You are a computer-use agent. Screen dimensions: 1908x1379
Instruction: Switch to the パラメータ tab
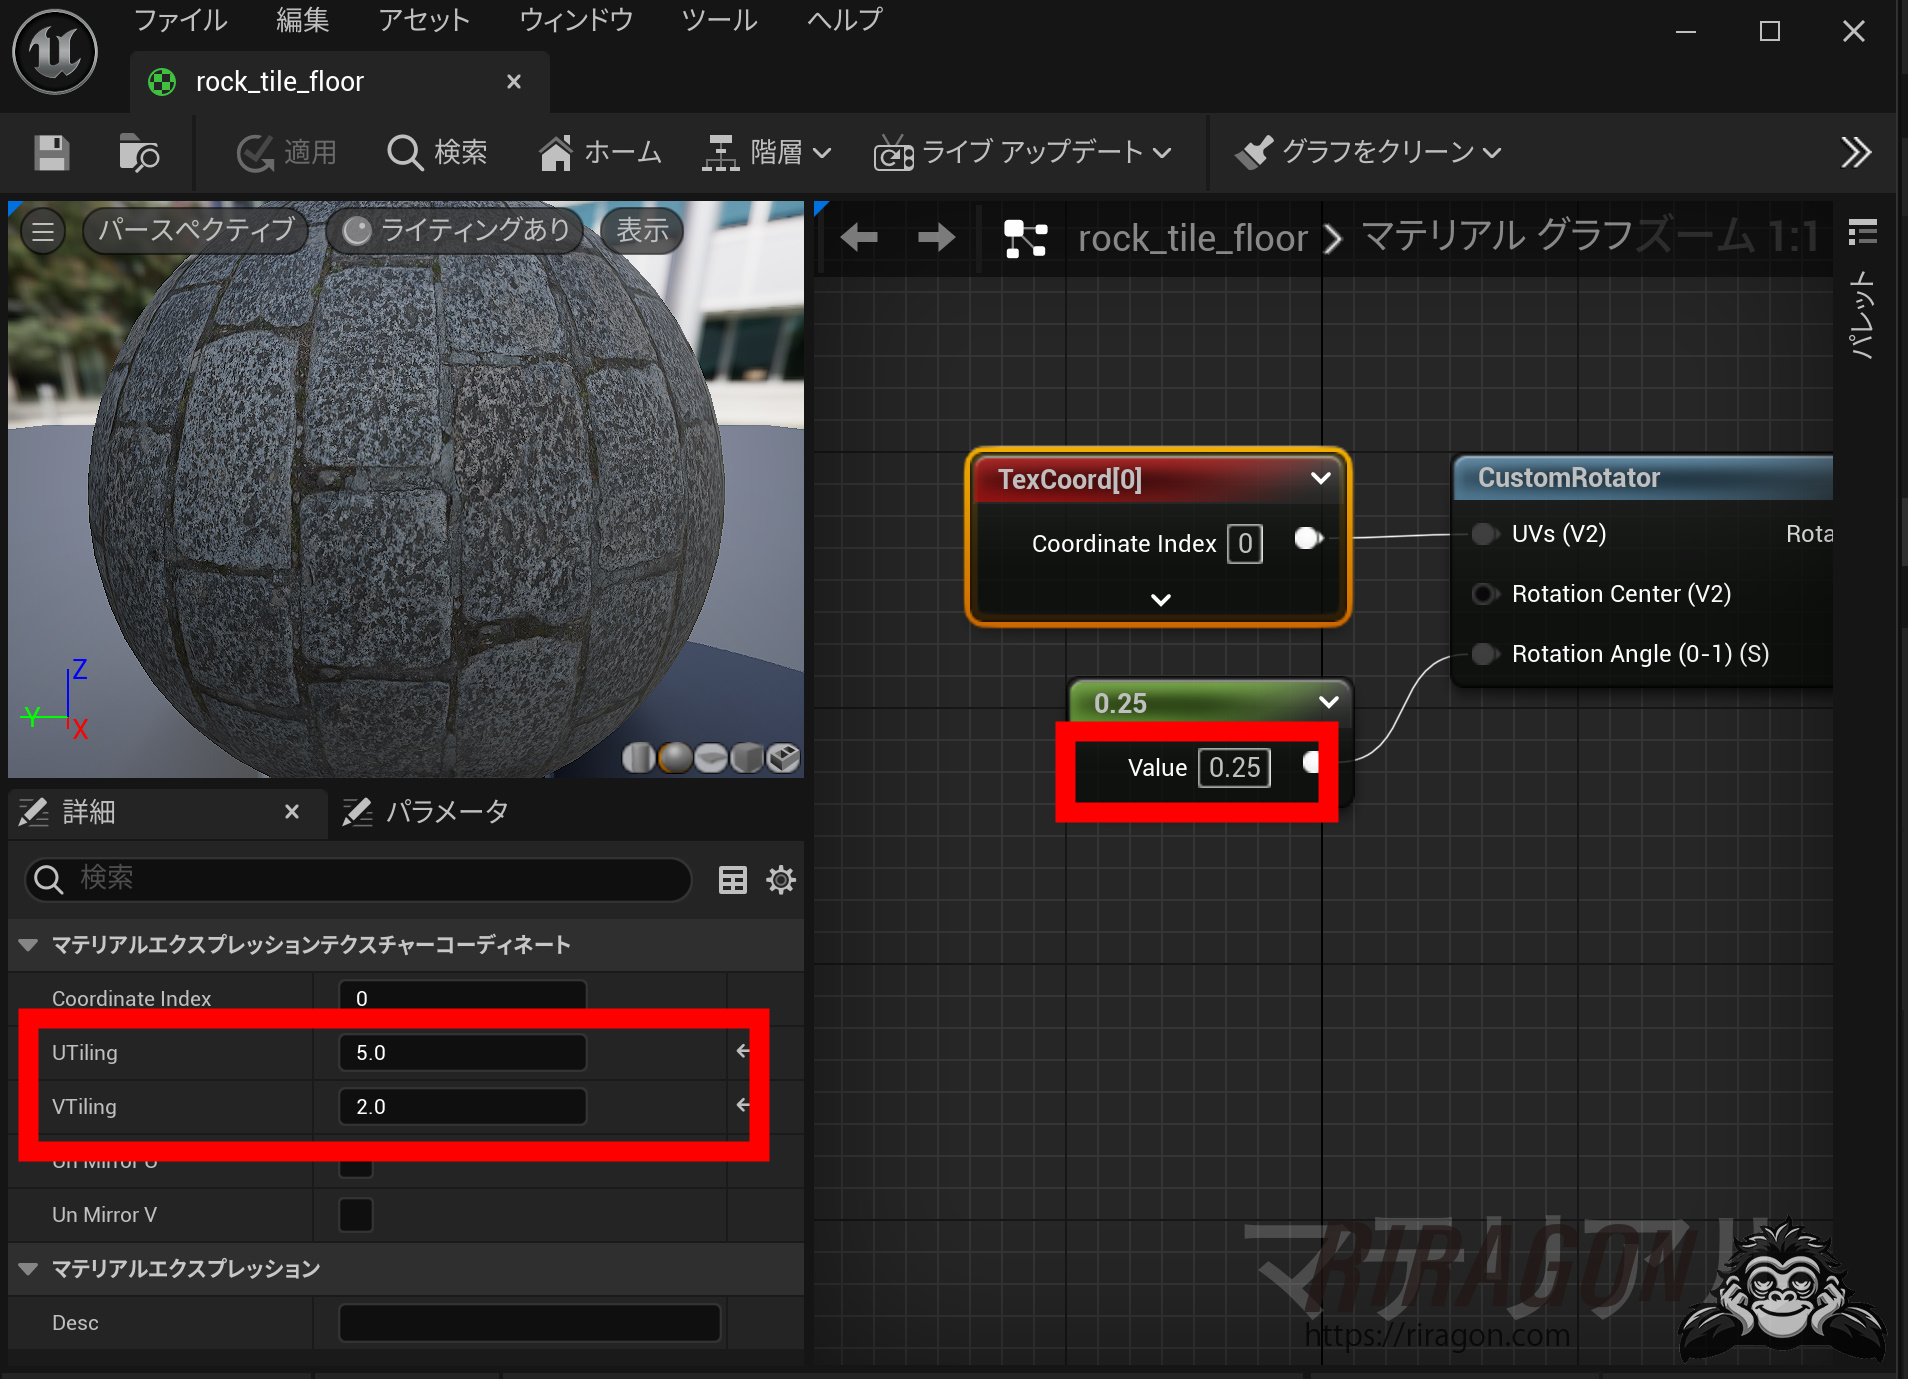[x=427, y=812]
